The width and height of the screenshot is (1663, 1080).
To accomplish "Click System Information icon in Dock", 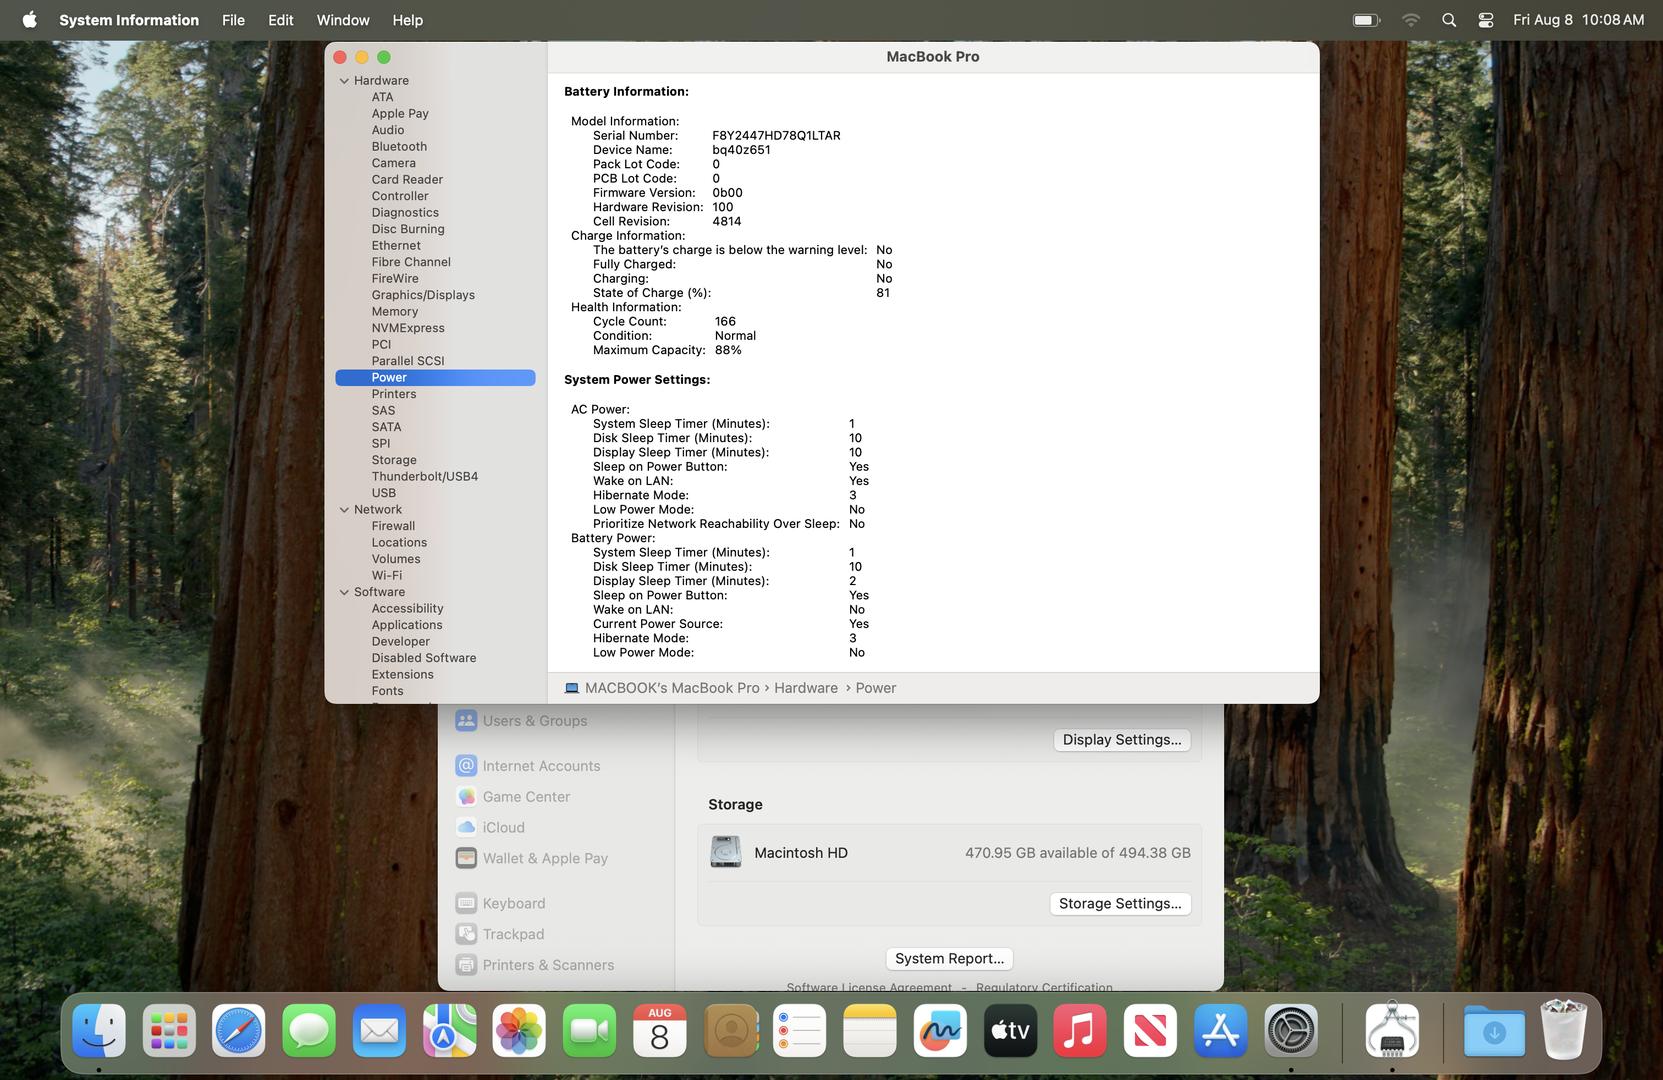I will coord(1393,1030).
